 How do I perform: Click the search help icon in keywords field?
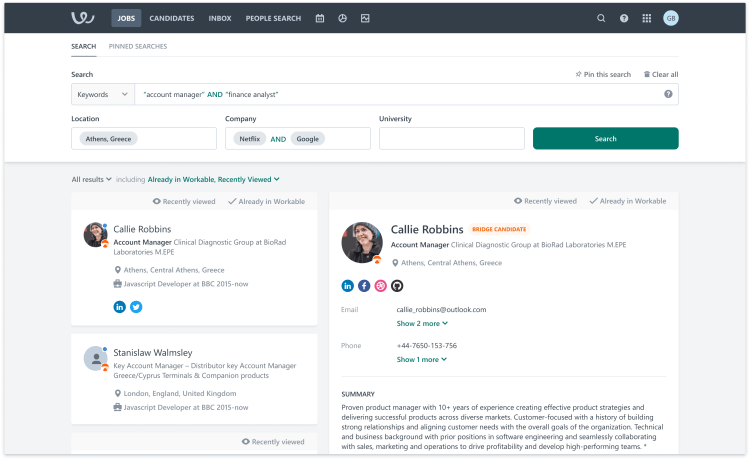pyautogui.click(x=668, y=94)
